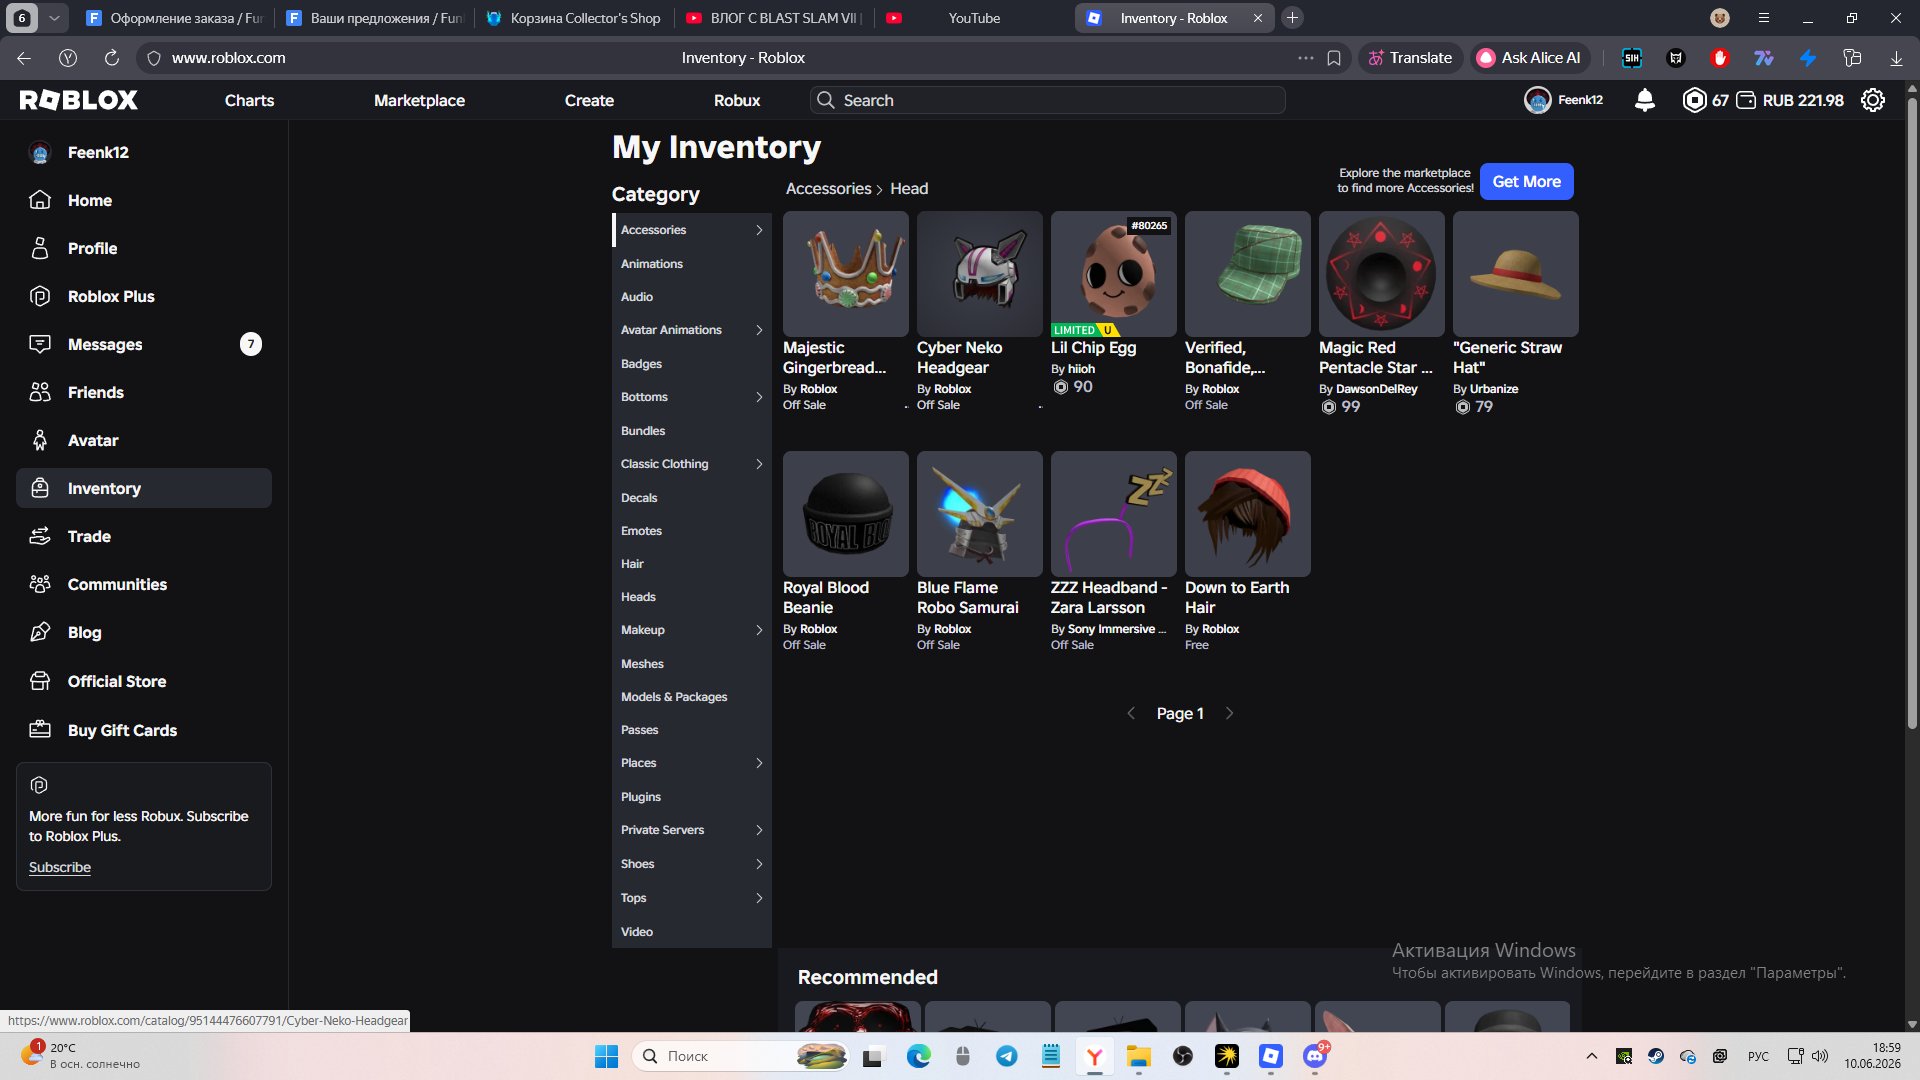Open the Cyber Neko Headgear thumbnail
The image size is (1920, 1080).
point(979,273)
